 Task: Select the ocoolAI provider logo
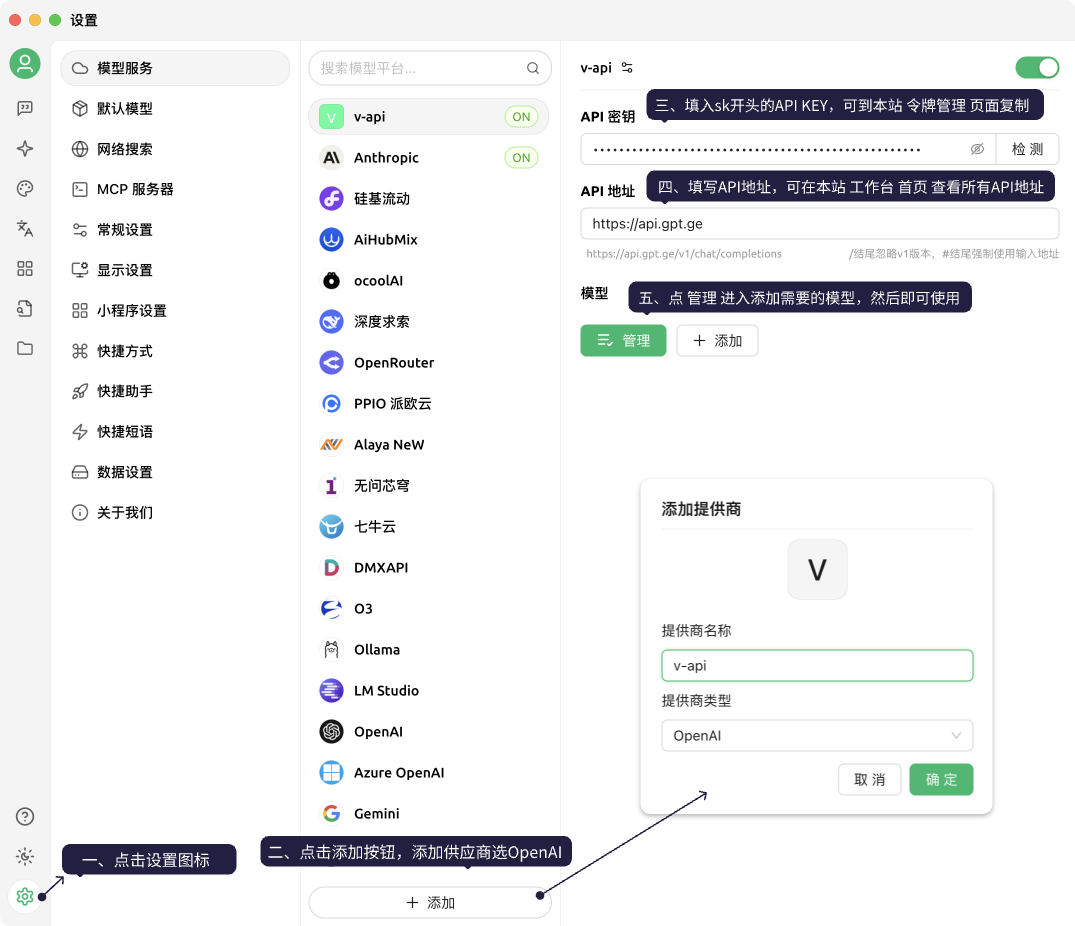click(331, 281)
